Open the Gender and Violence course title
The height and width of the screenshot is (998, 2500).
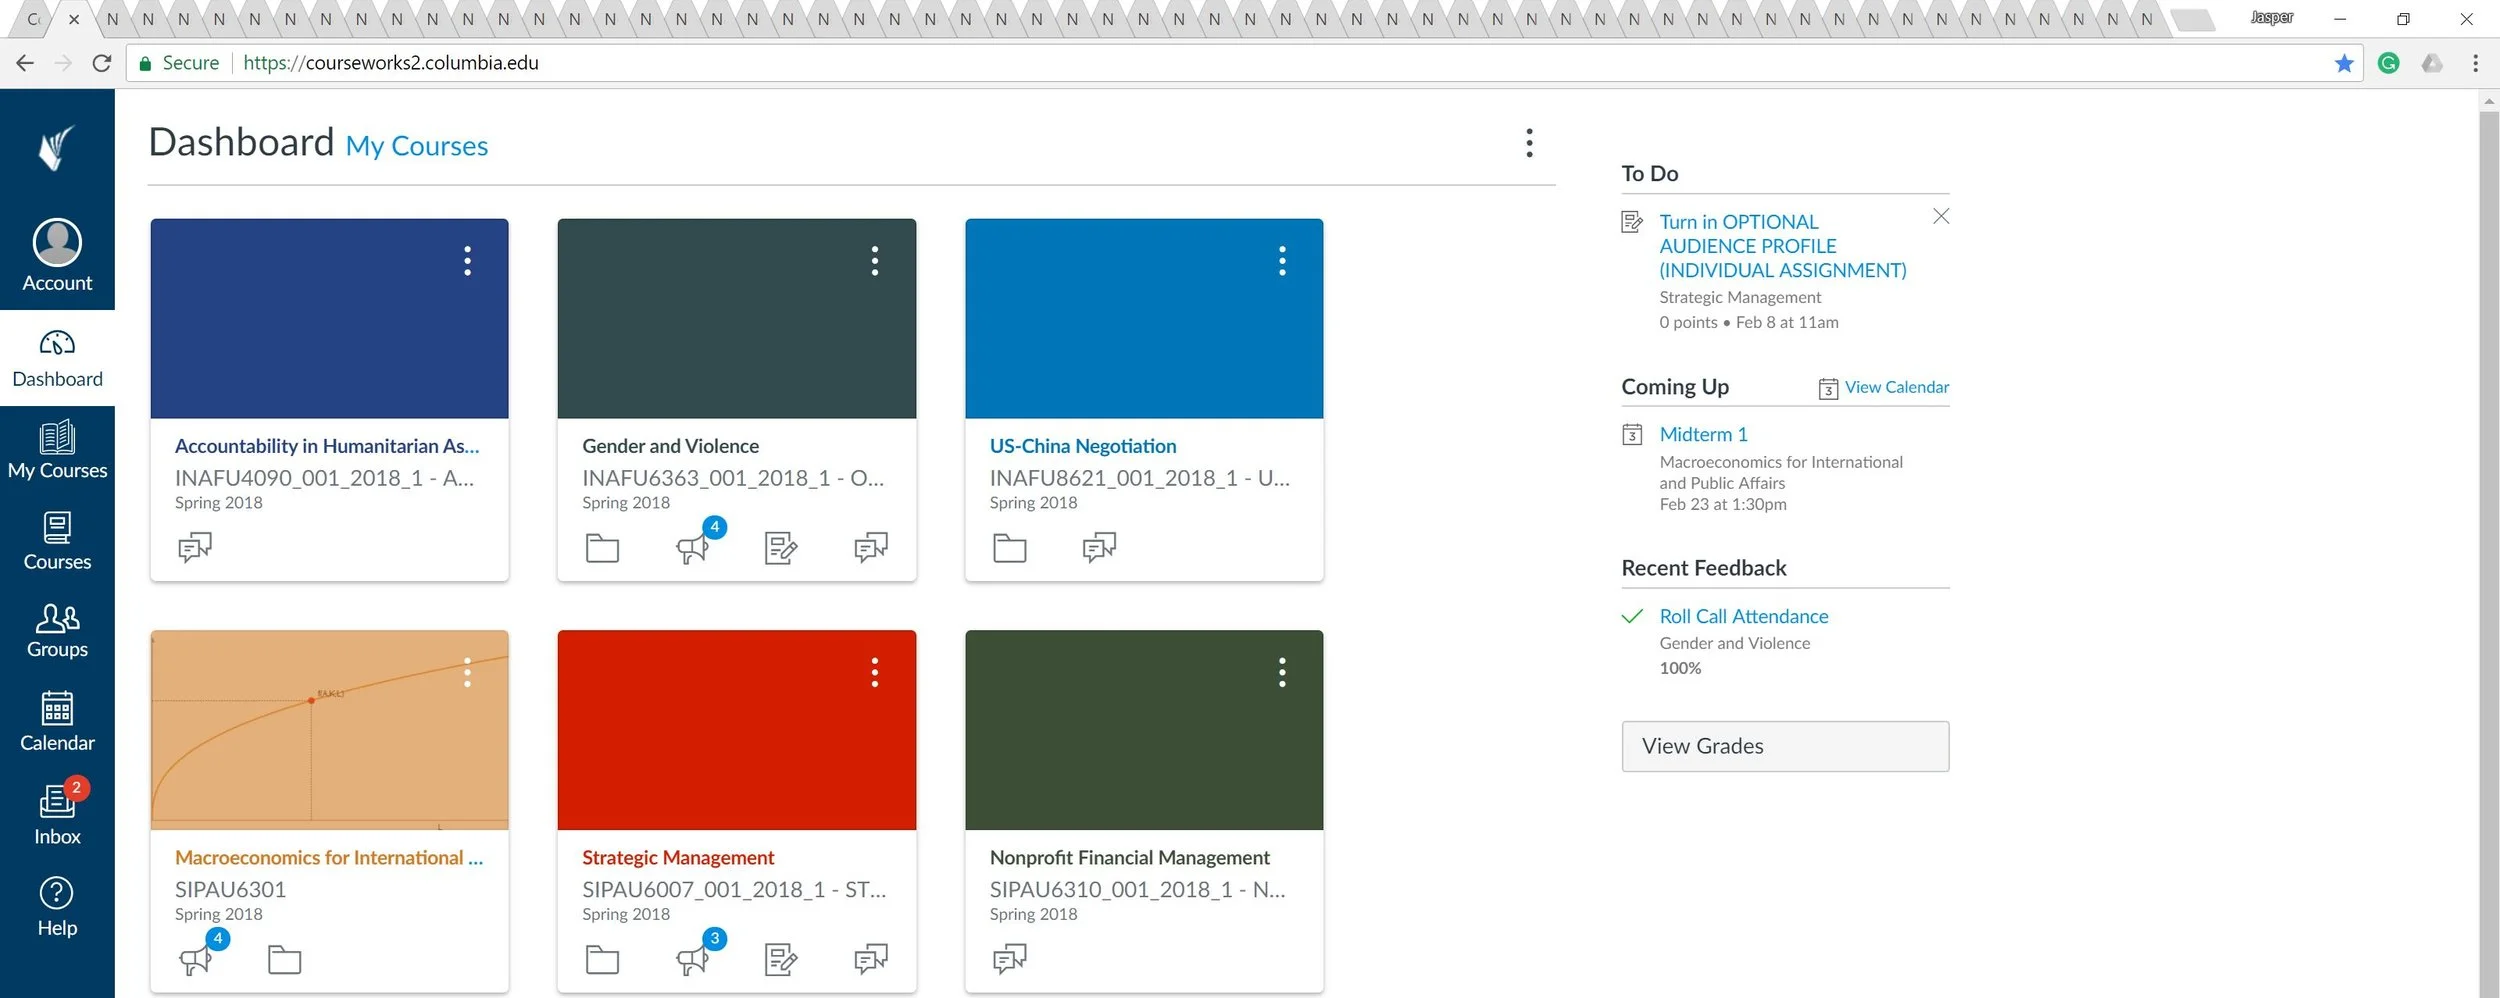(x=670, y=446)
